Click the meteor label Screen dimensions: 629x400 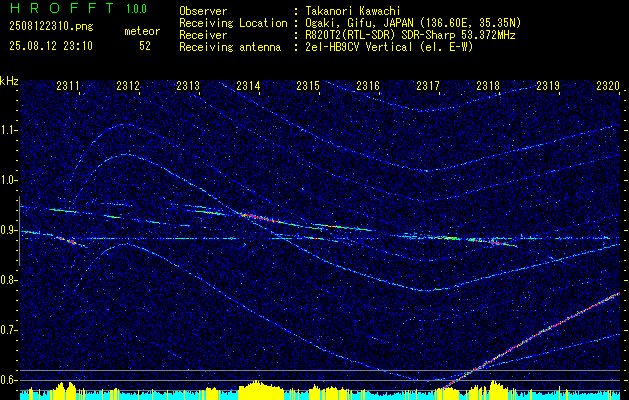click(x=142, y=31)
